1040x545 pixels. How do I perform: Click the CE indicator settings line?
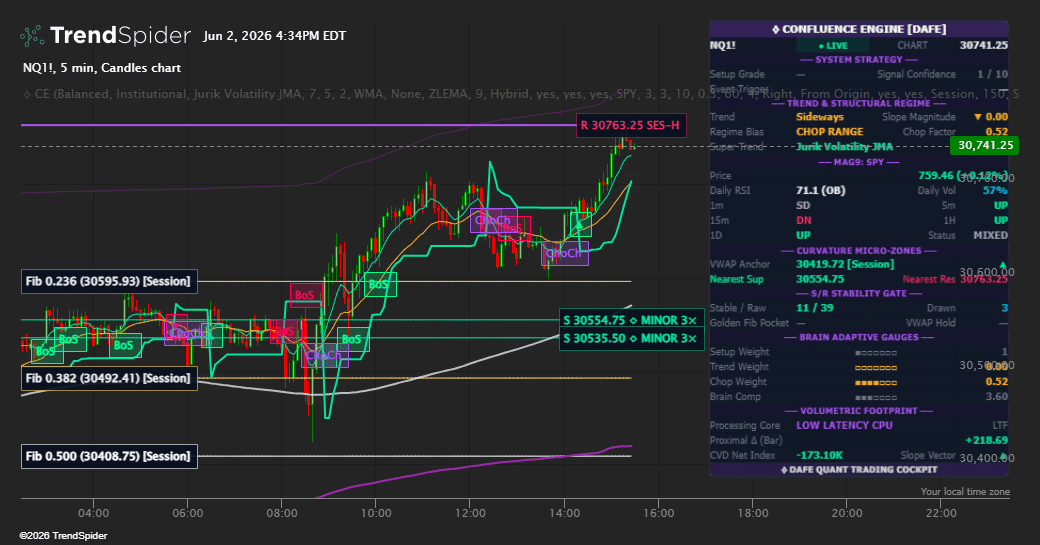tap(520, 94)
